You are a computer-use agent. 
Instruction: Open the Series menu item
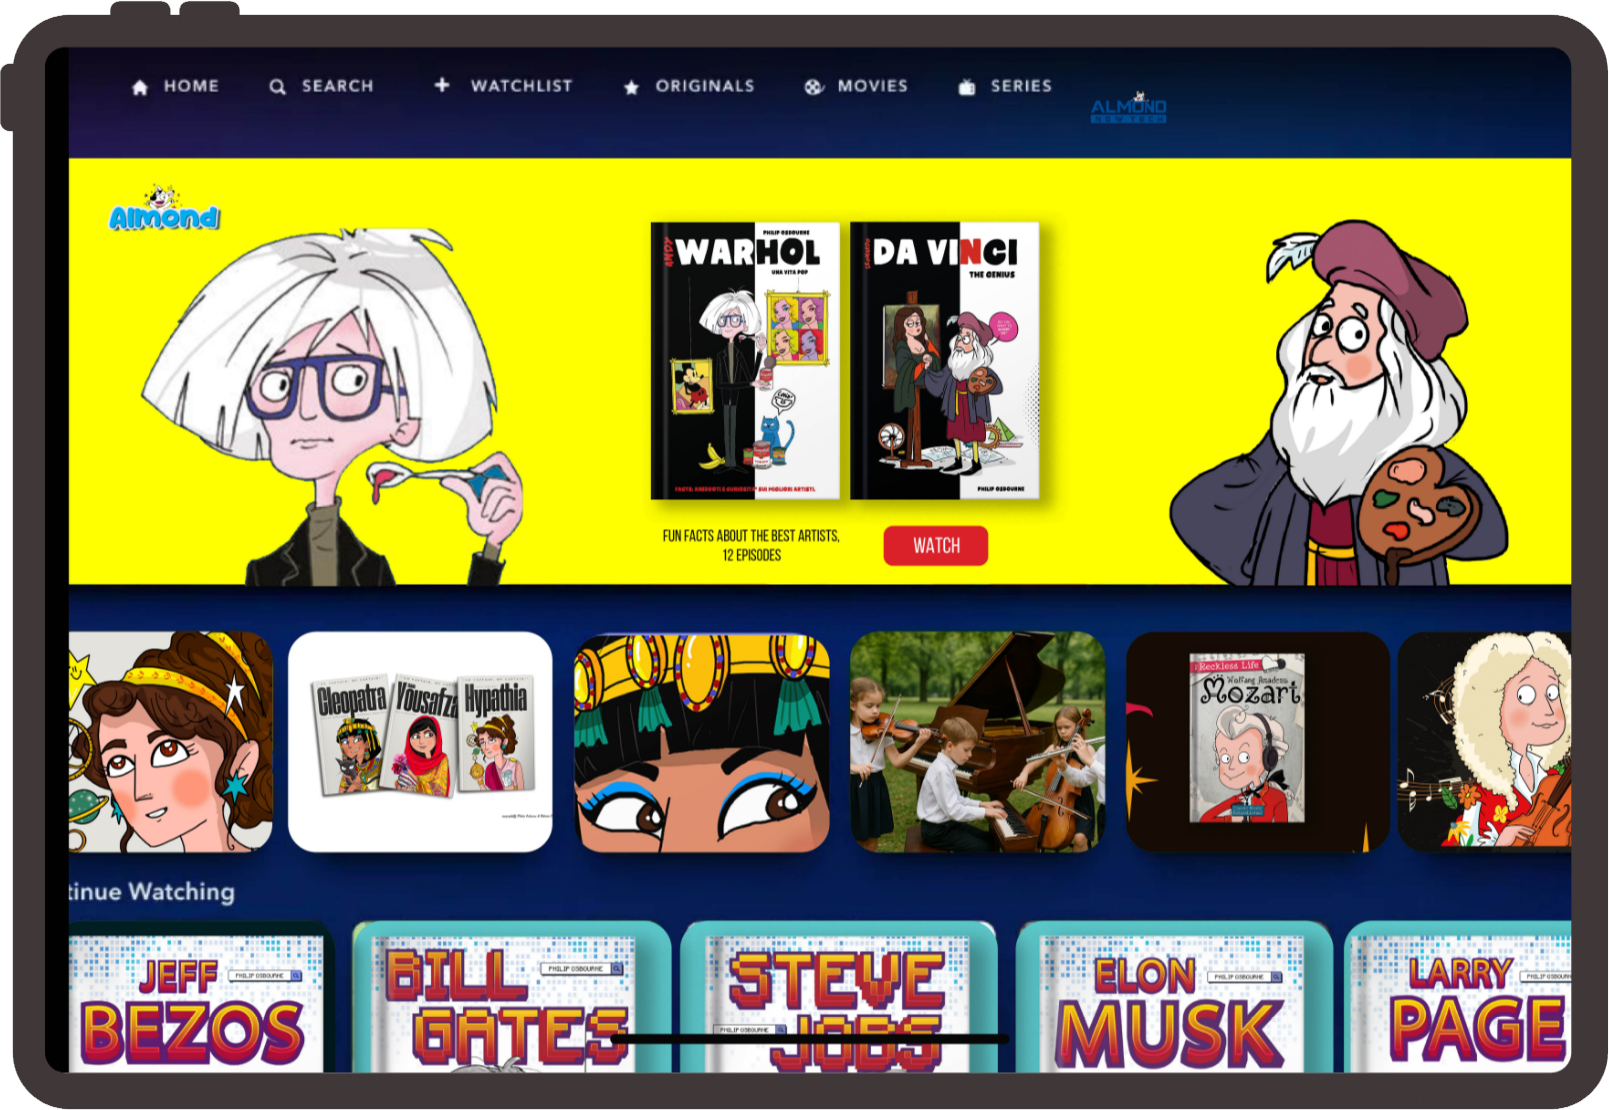coord(1020,86)
